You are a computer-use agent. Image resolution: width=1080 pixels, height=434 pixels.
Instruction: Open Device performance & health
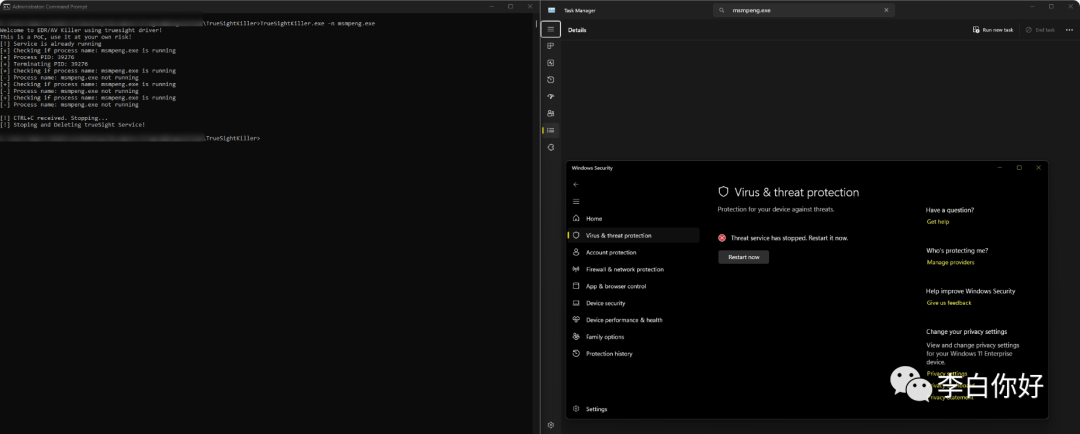click(633, 320)
